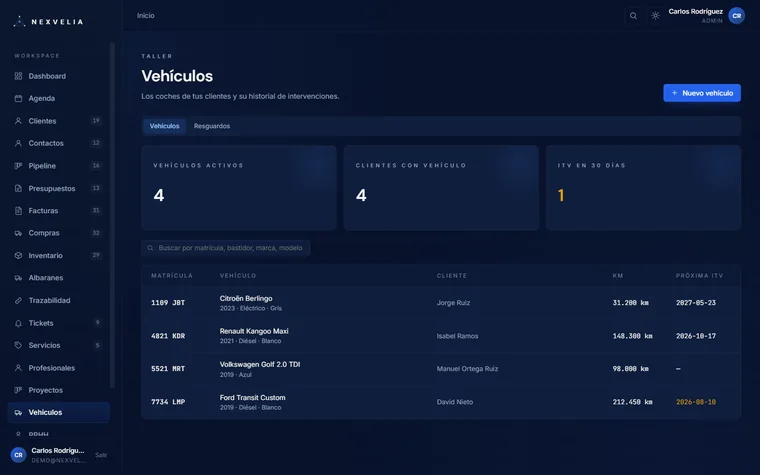Select license plate 5521 MRT
This screenshot has height=475, width=760.
(x=168, y=369)
